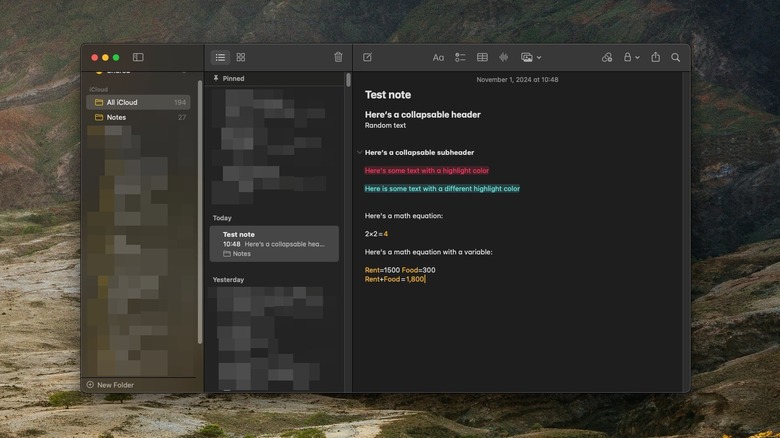780x438 pixels.
Task: Share the note
Action: point(656,57)
